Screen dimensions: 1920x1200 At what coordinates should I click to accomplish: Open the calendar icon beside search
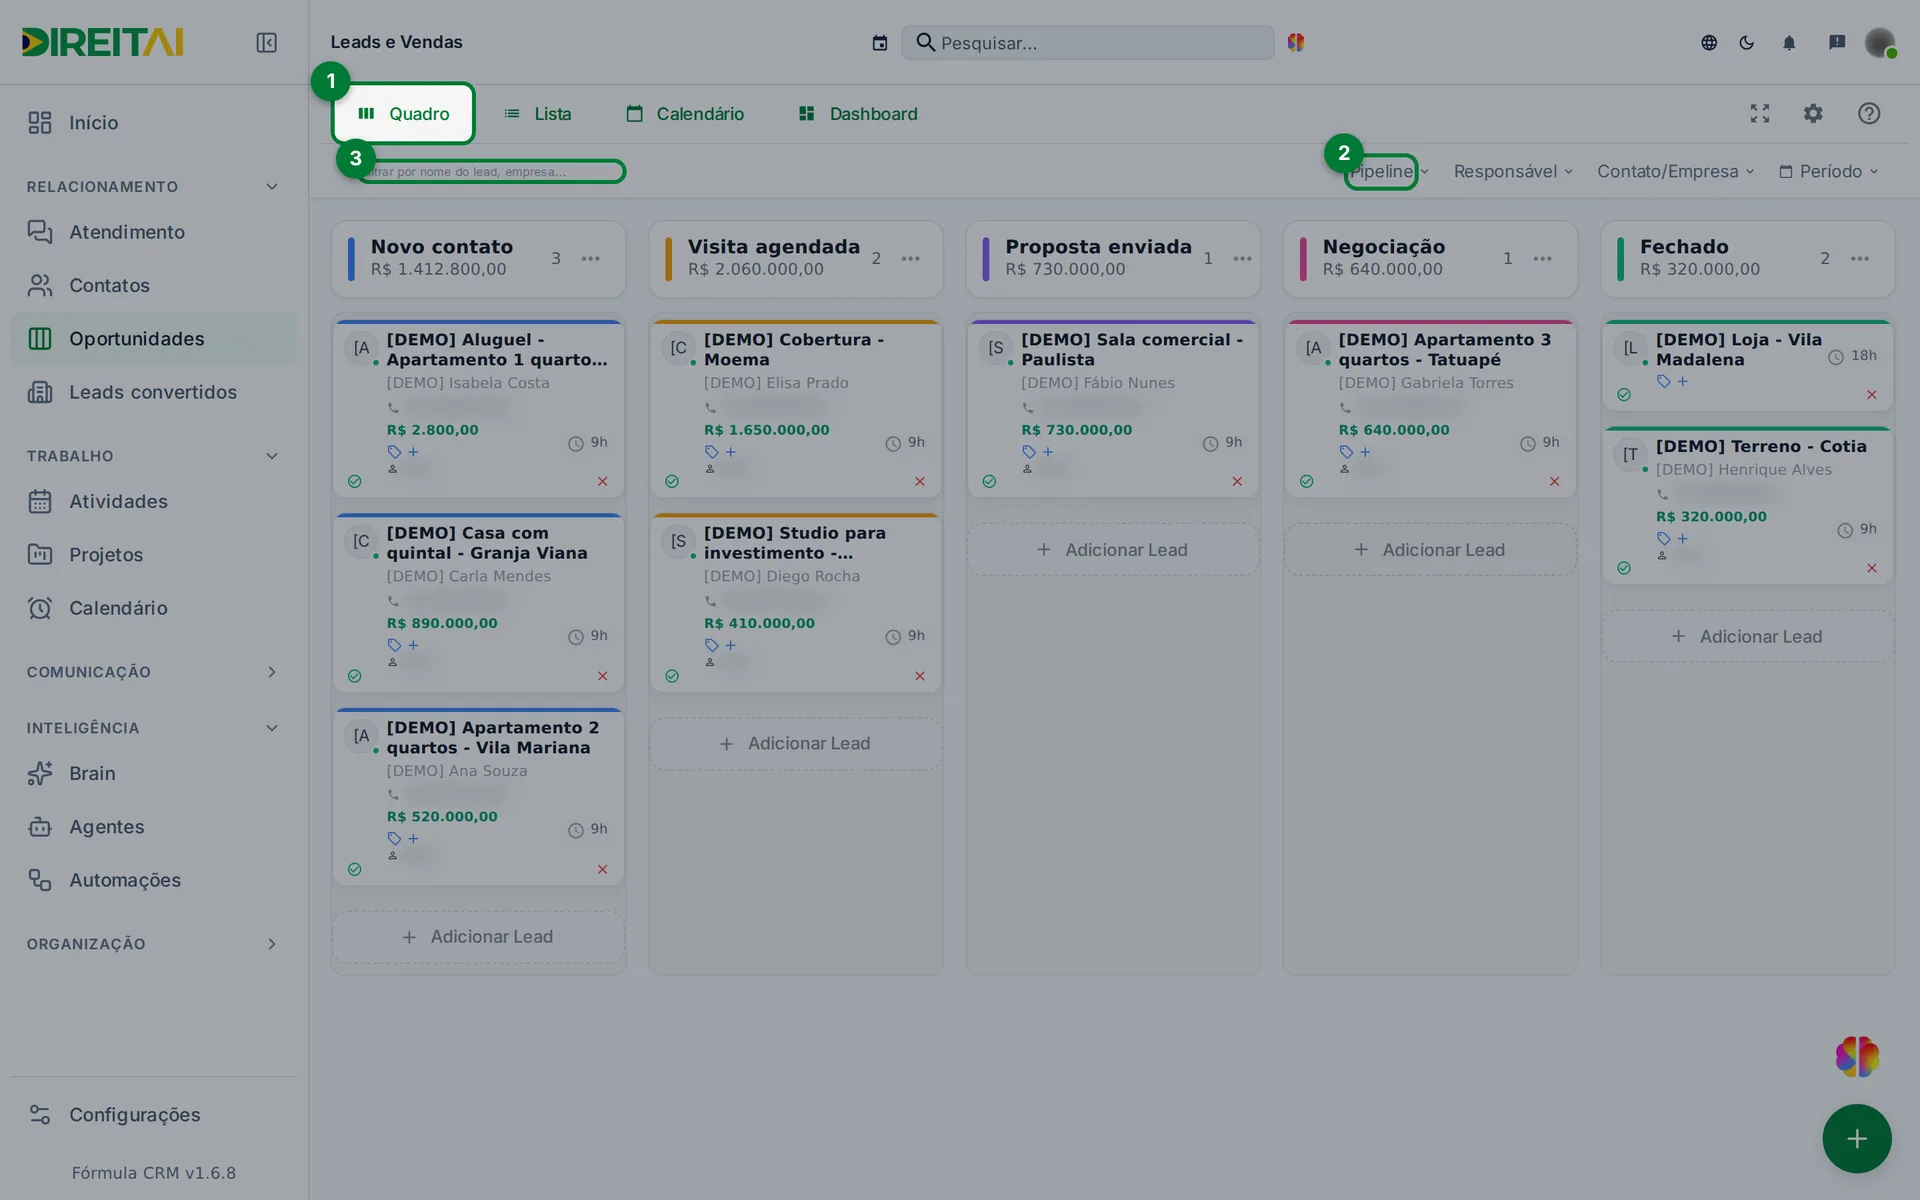click(879, 42)
